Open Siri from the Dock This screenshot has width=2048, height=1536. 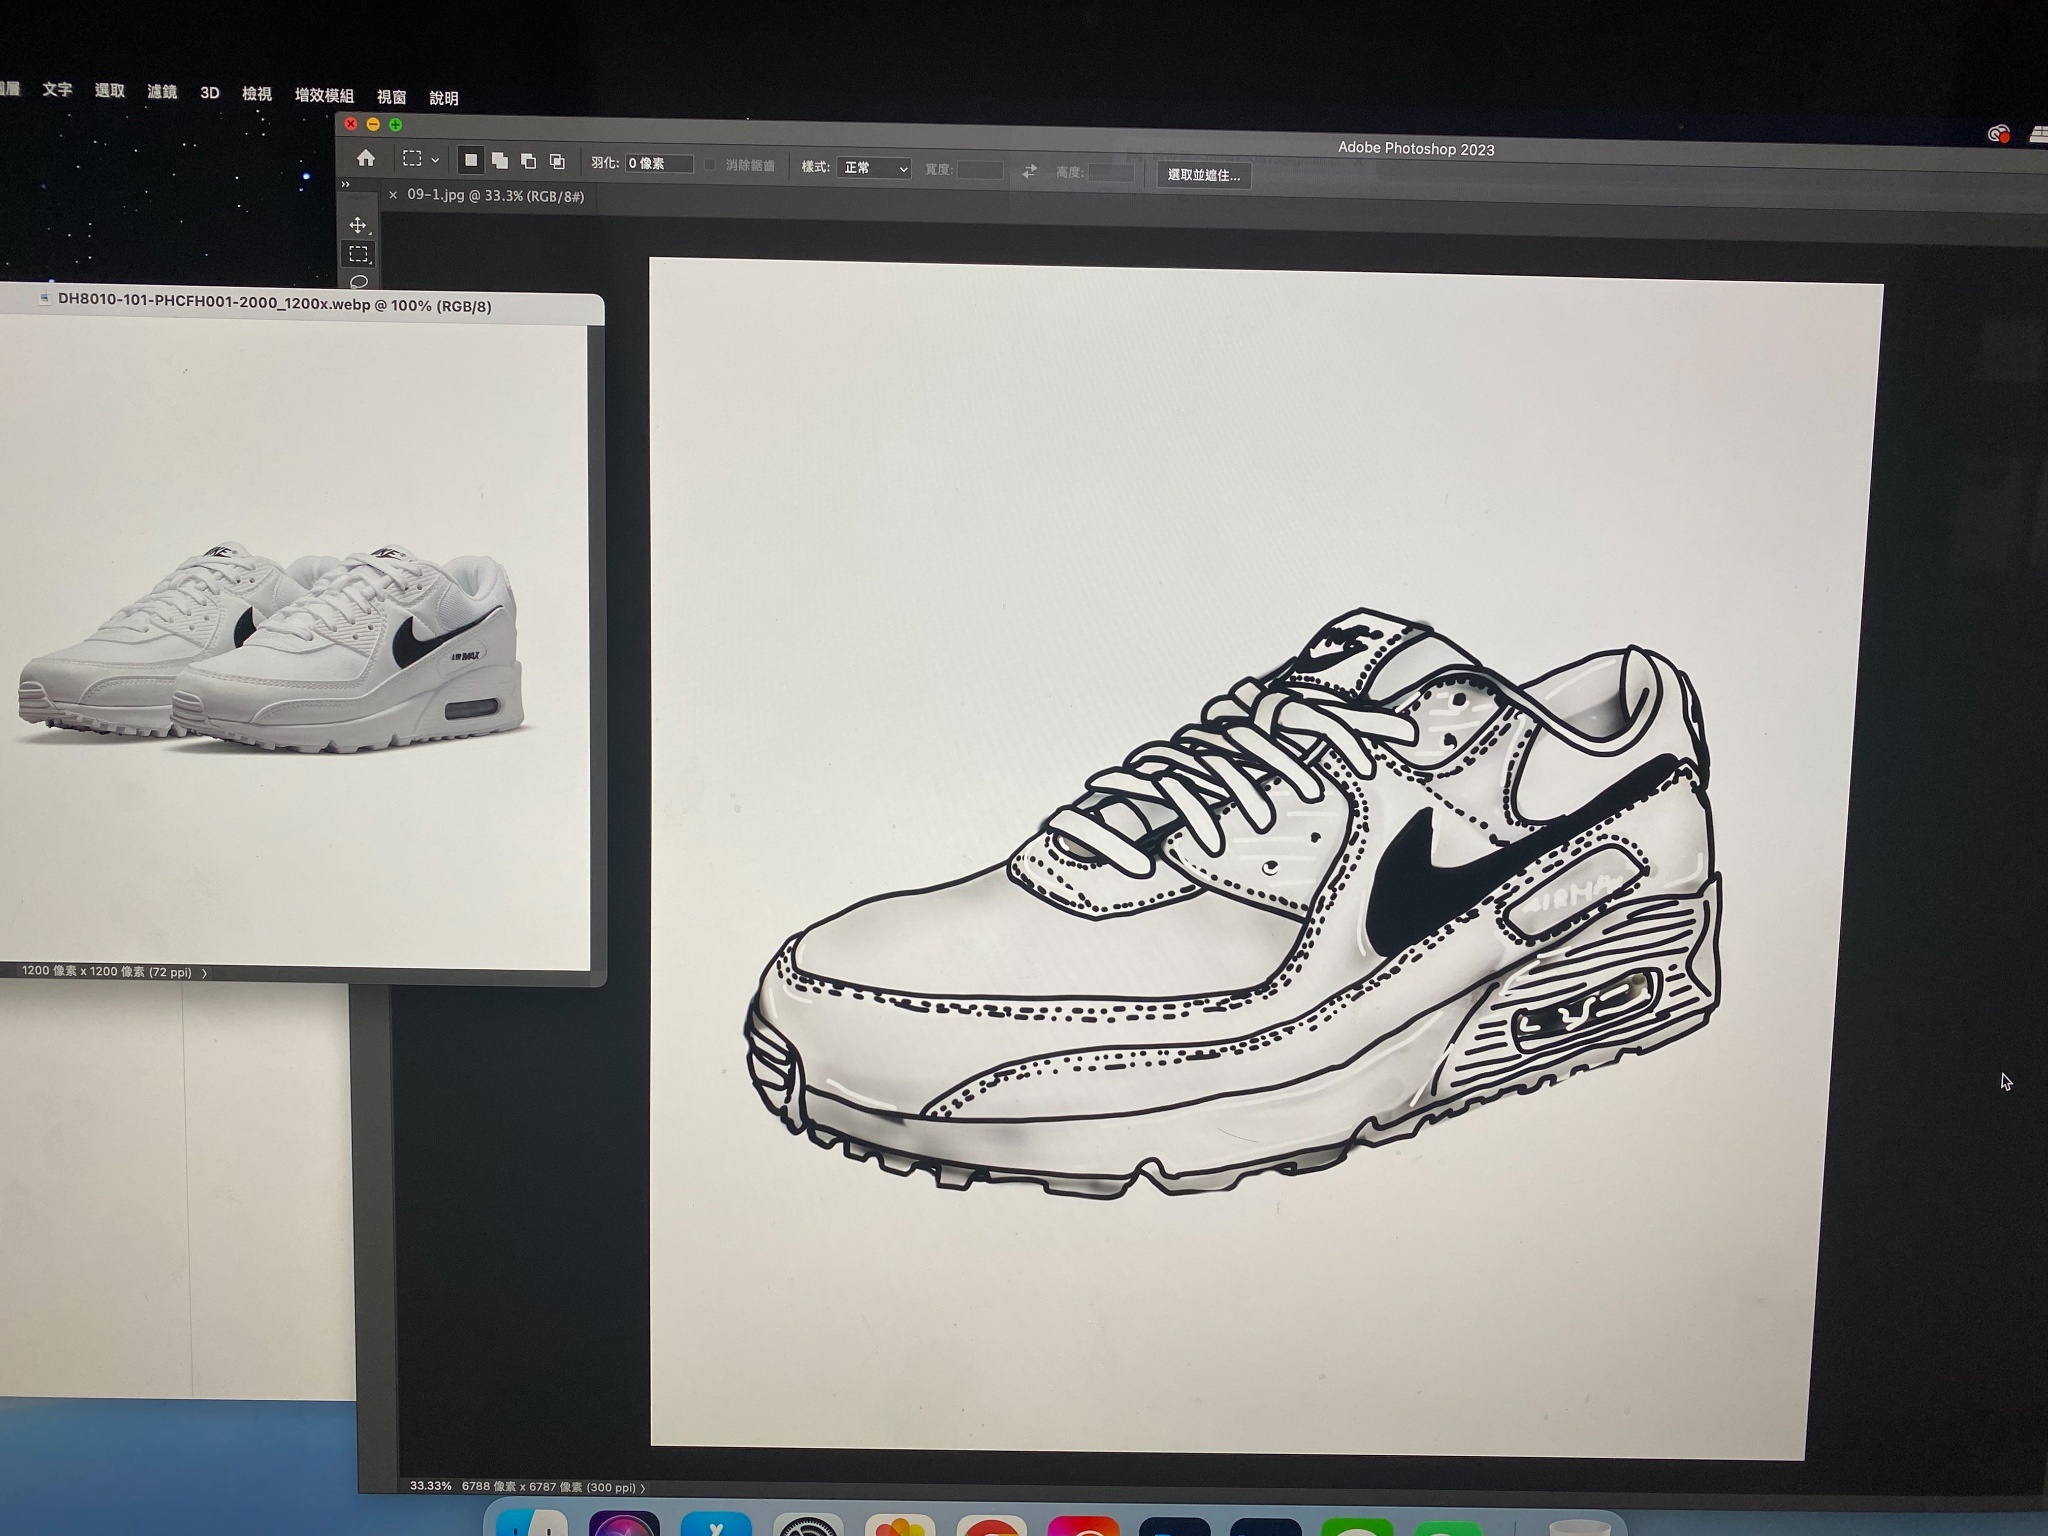click(x=623, y=1523)
